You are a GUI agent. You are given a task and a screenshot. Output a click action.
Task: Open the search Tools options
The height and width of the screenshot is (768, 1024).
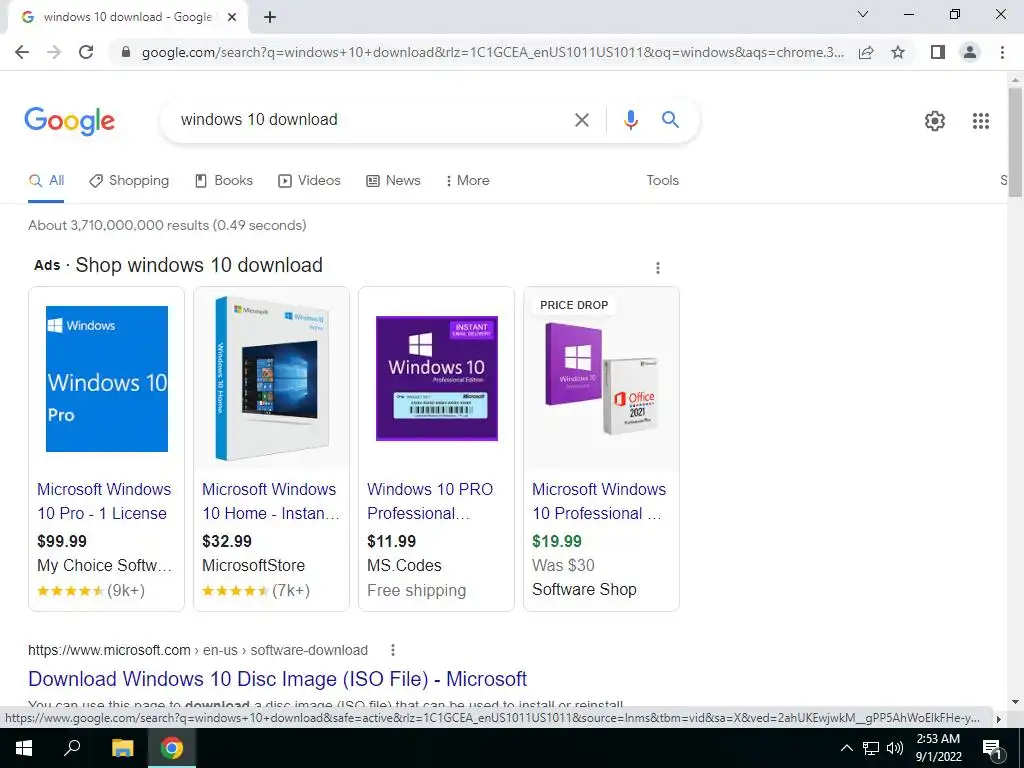click(662, 181)
